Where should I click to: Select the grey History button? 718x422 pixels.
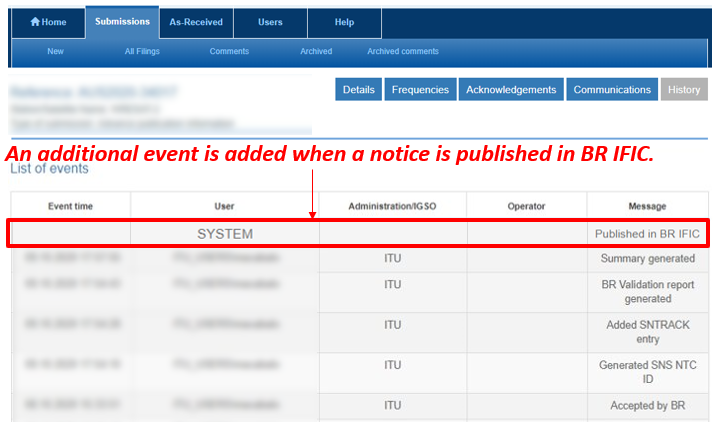click(x=684, y=90)
